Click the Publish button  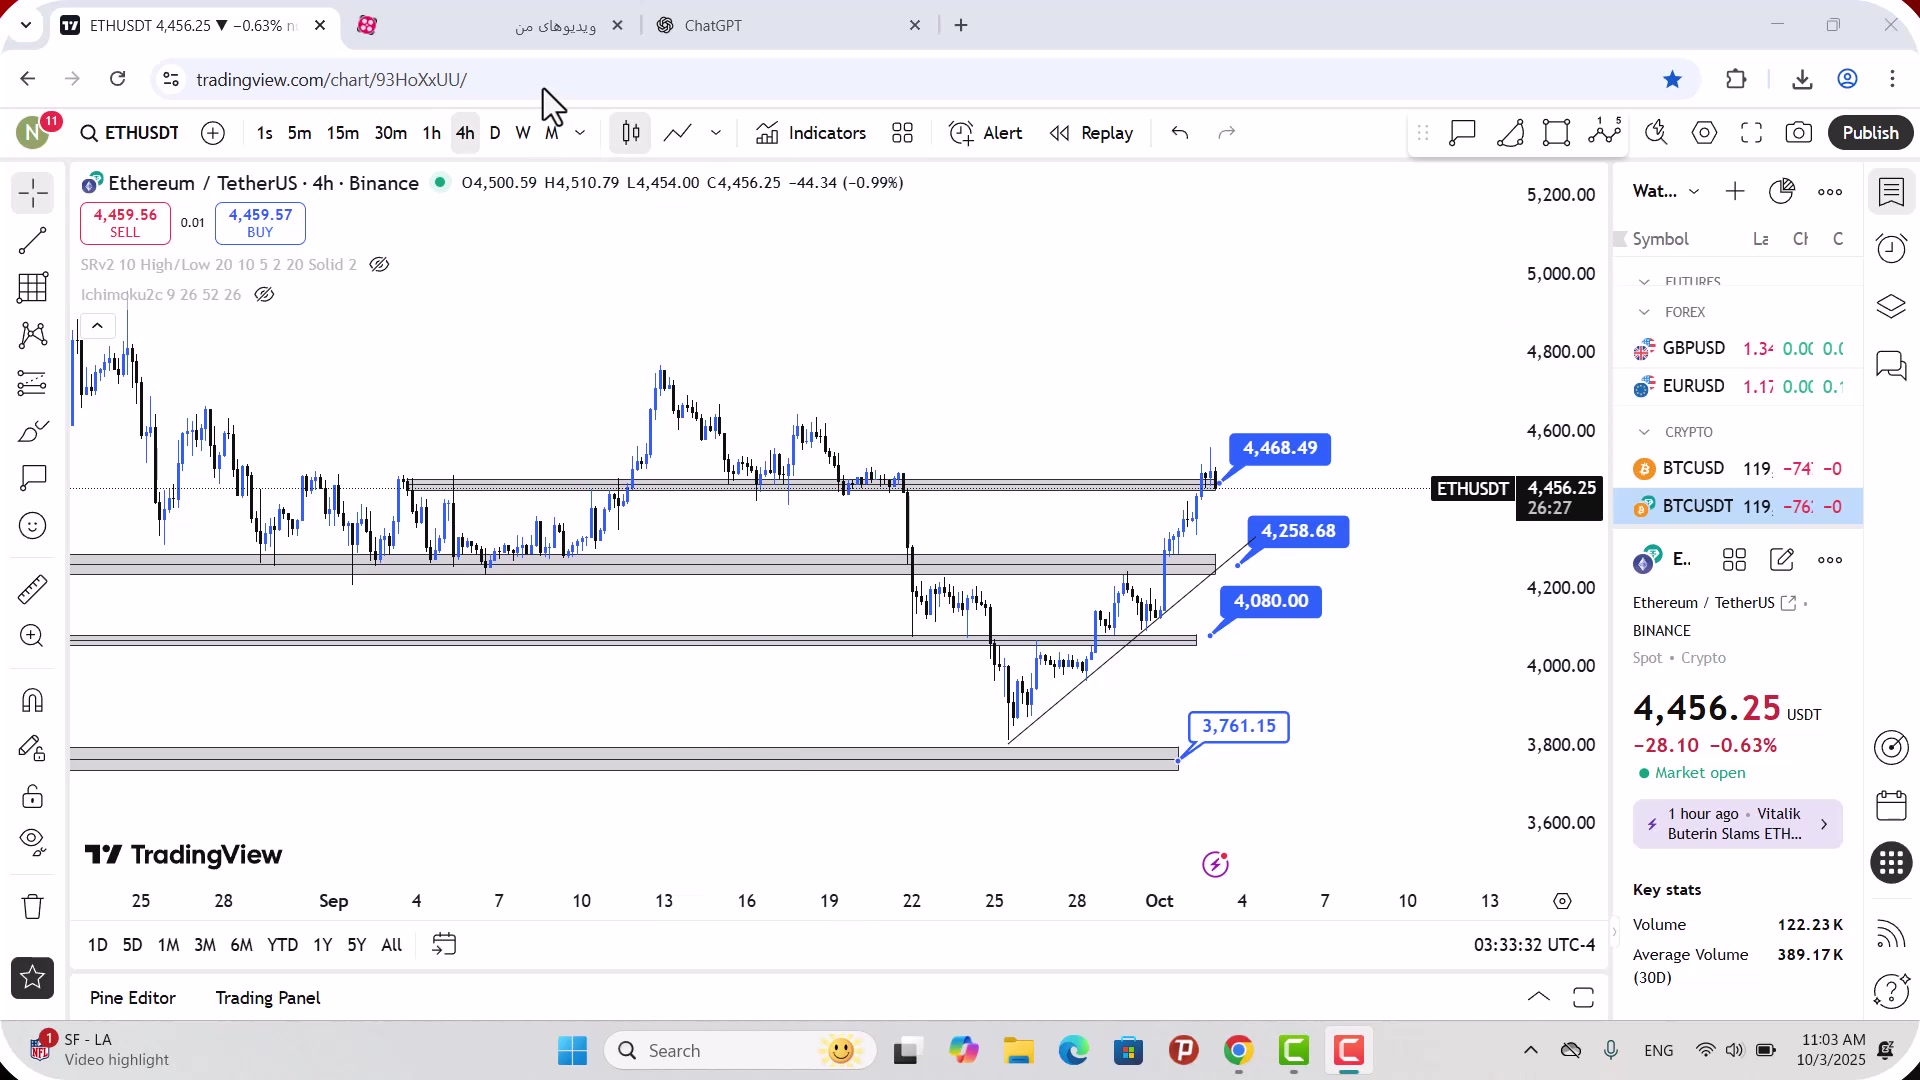click(x=1870, y=133)
